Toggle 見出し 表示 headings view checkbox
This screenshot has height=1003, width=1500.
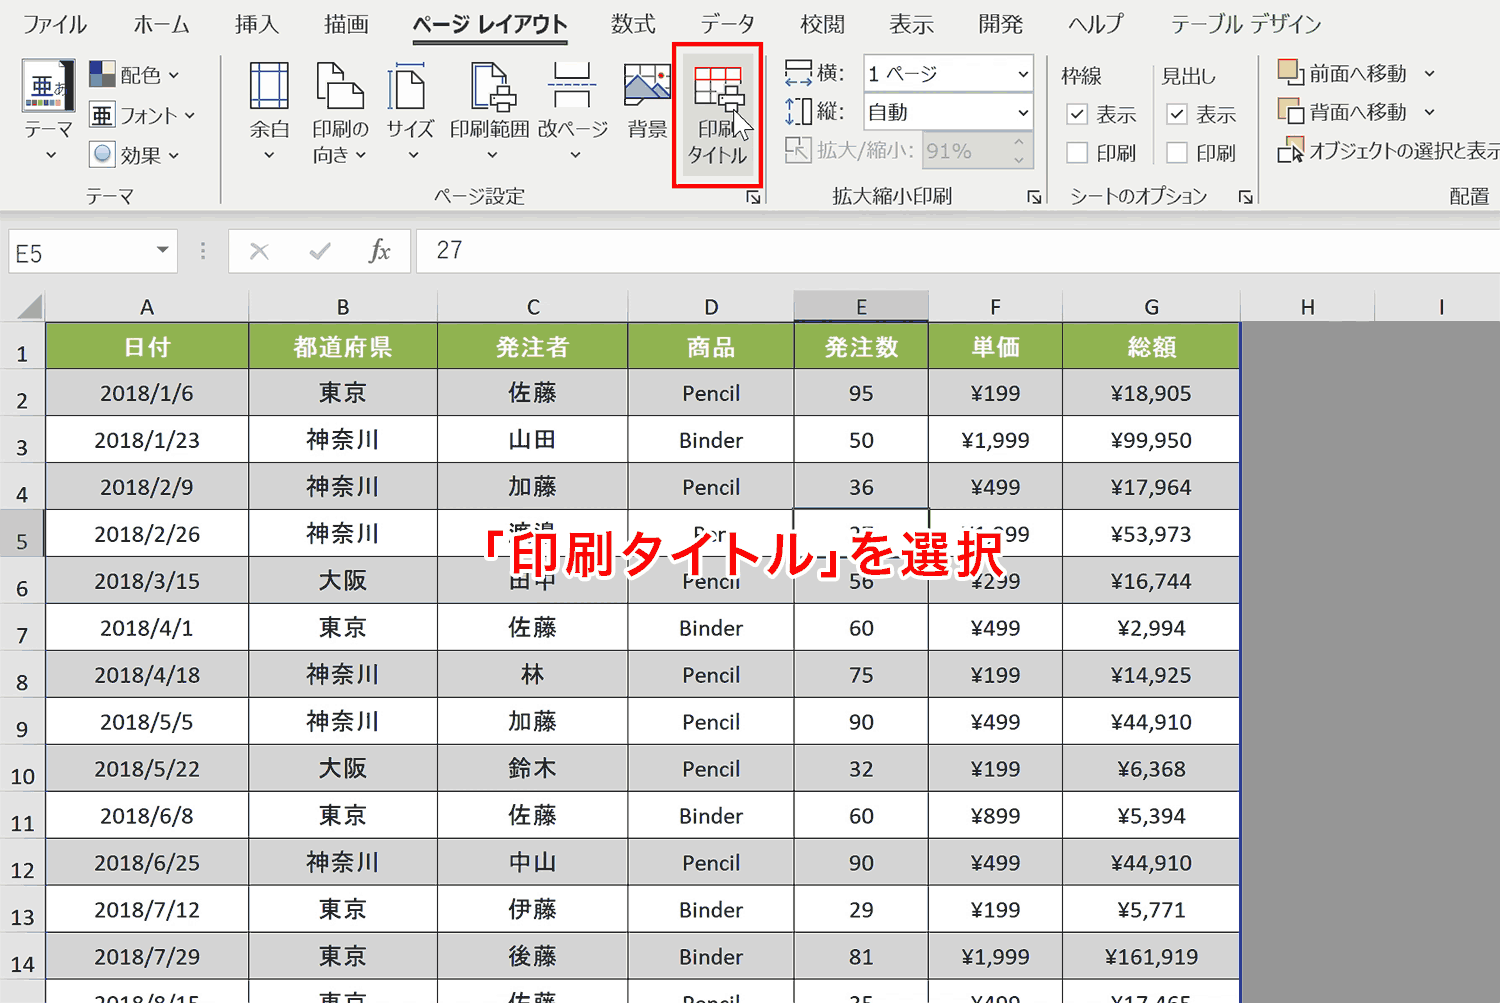point(1177,114)
